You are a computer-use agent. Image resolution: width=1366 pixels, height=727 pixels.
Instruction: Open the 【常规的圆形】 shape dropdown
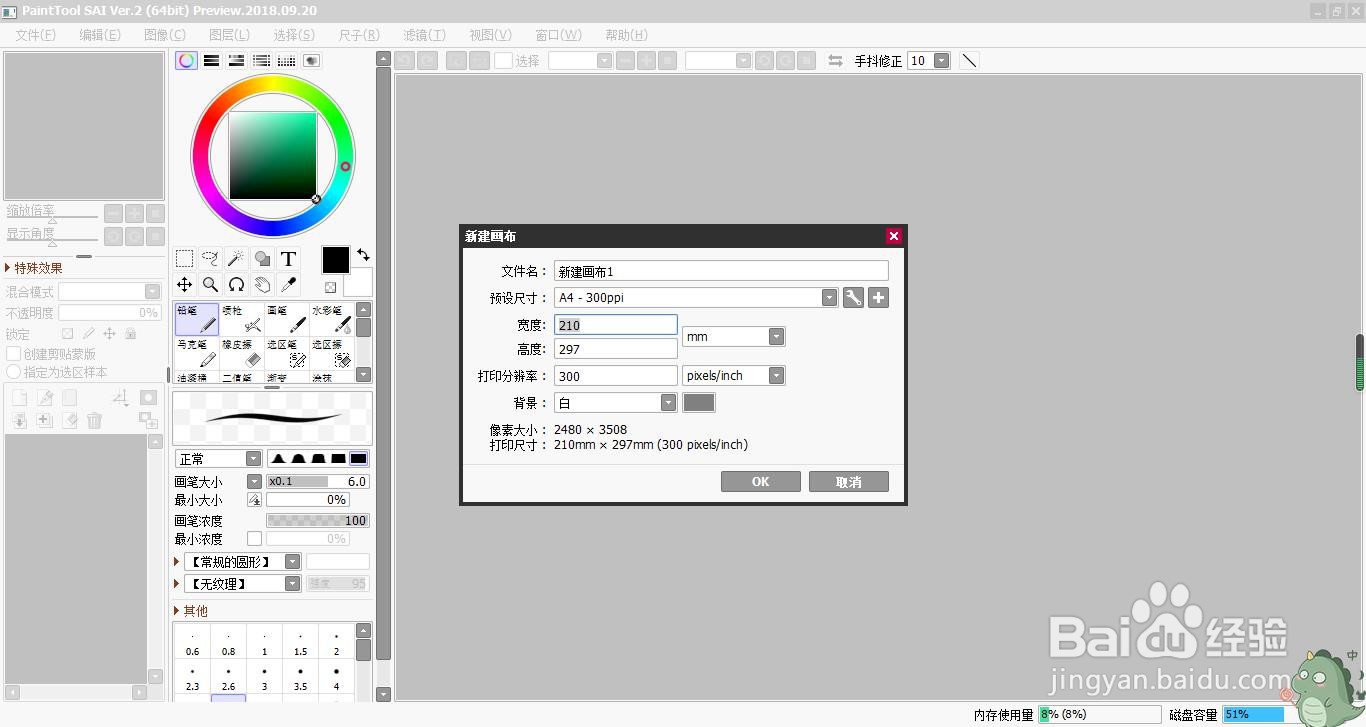coord(292,562)
